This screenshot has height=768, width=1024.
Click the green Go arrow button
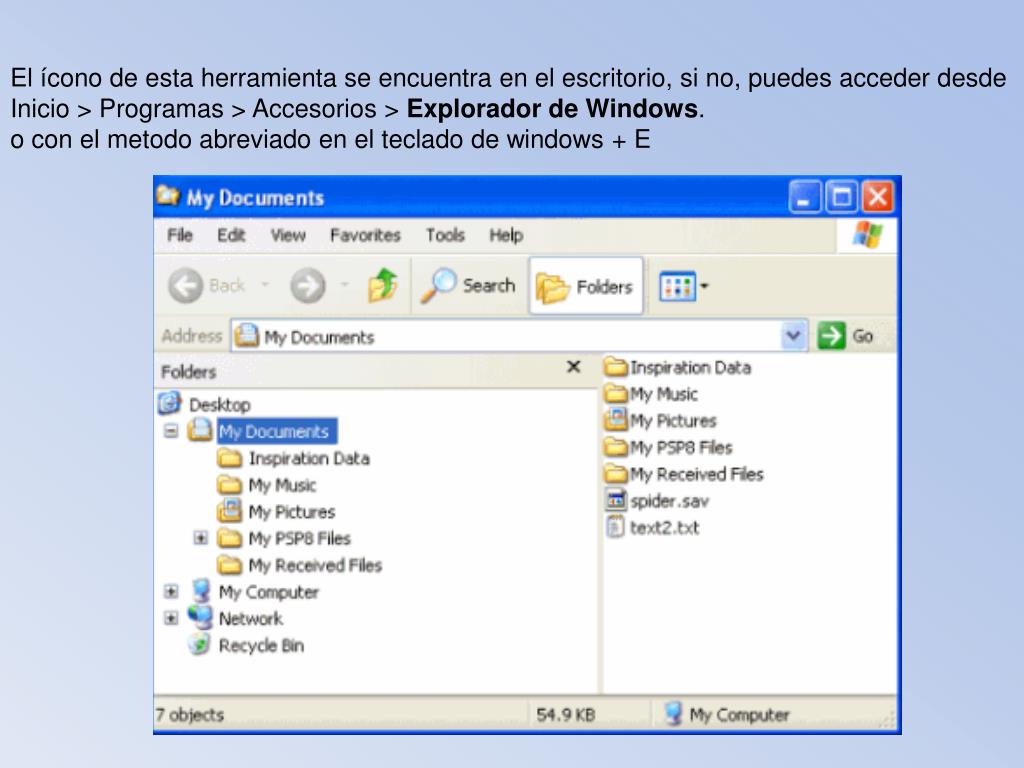[831, 336]
